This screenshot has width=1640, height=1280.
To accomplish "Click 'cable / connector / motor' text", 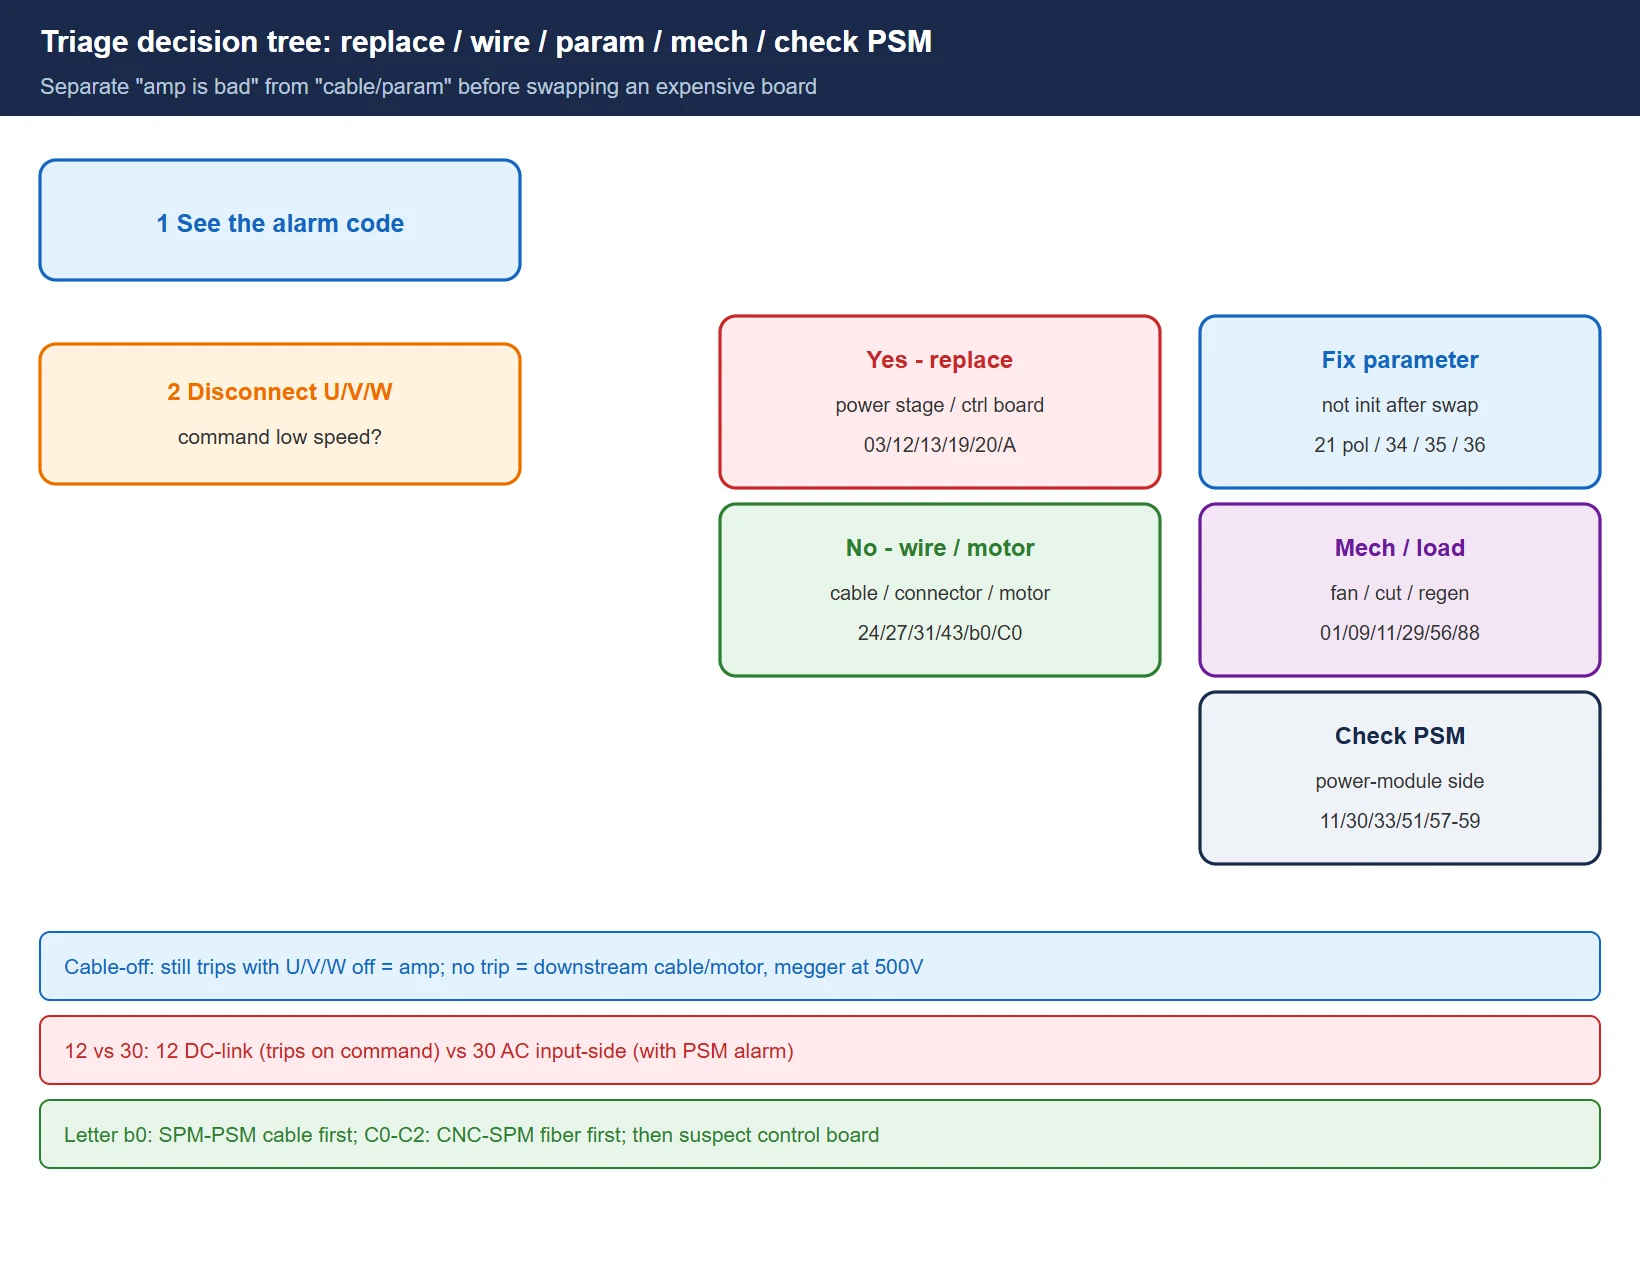I will coord(940,593).
